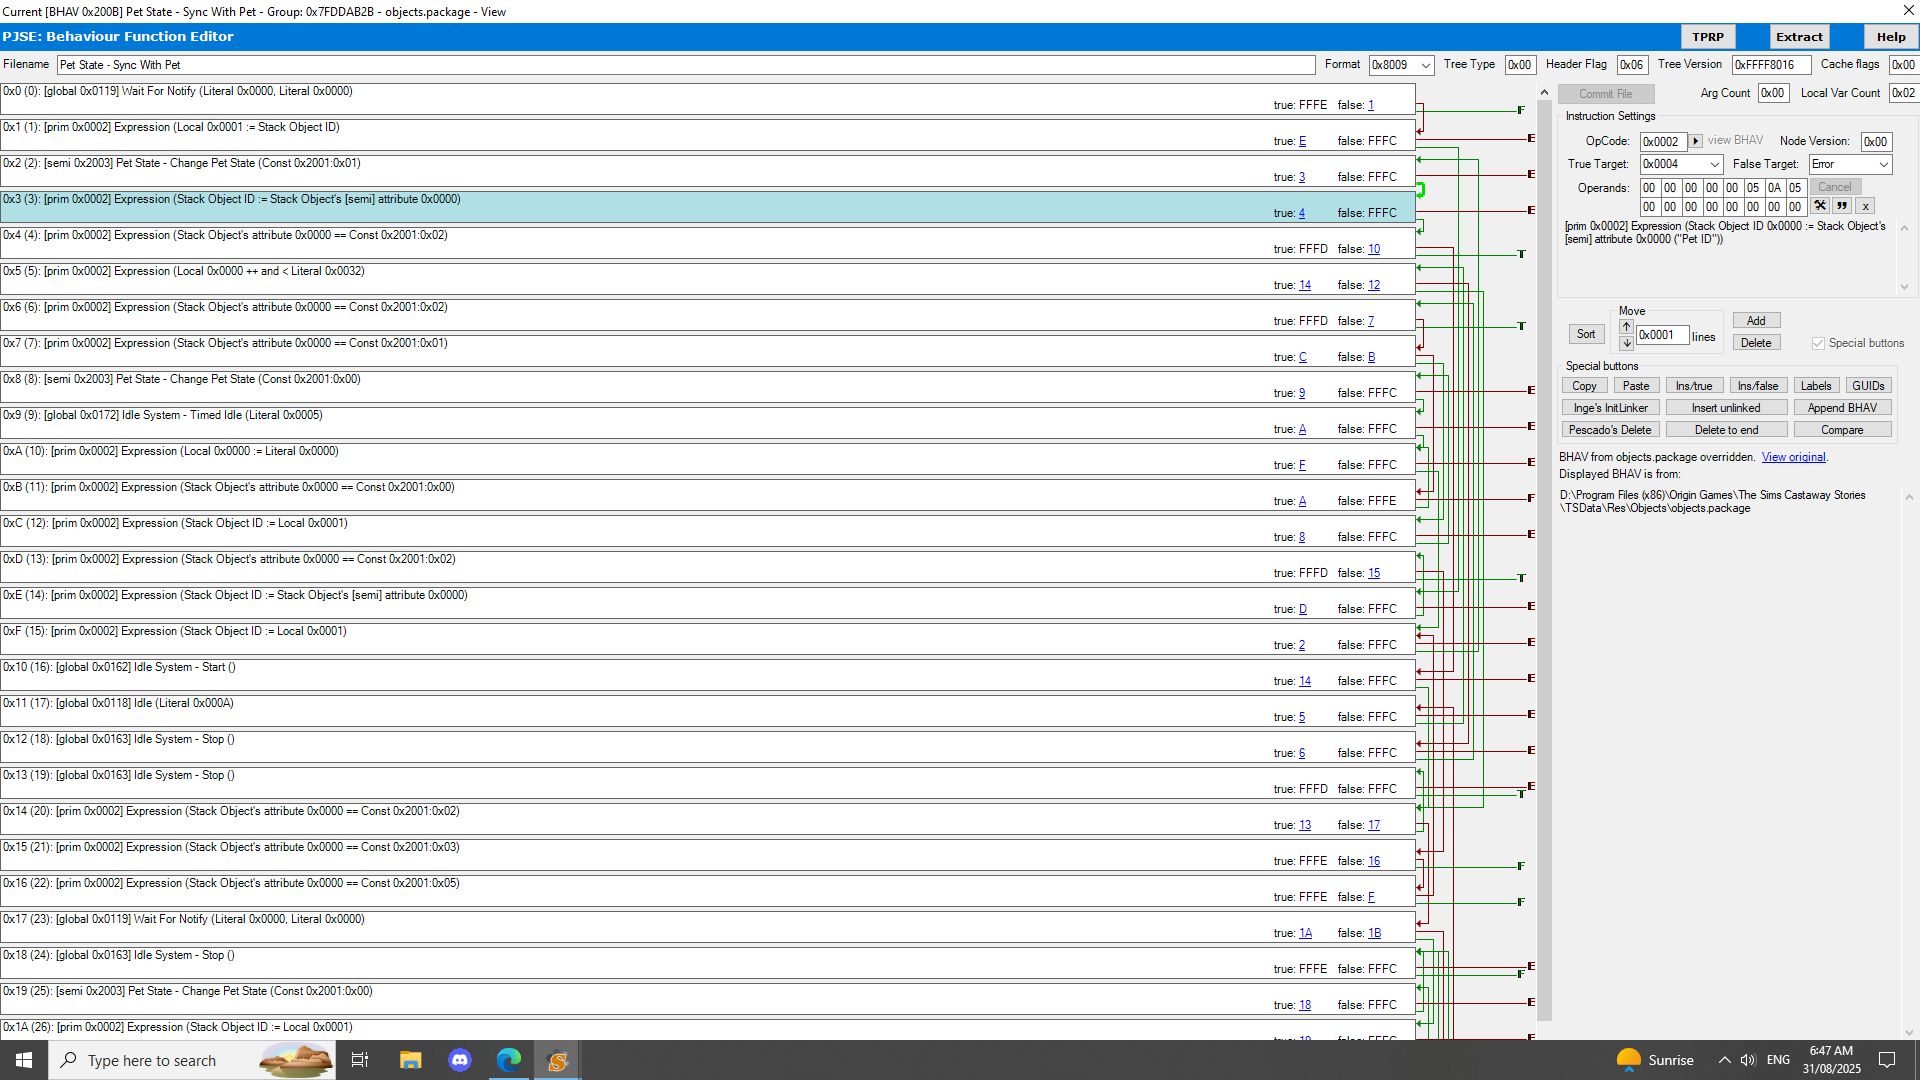Screen dimensions: 1920x1080
Task: Click the Append BHAV button
Action: click(x=1842, y=408)
